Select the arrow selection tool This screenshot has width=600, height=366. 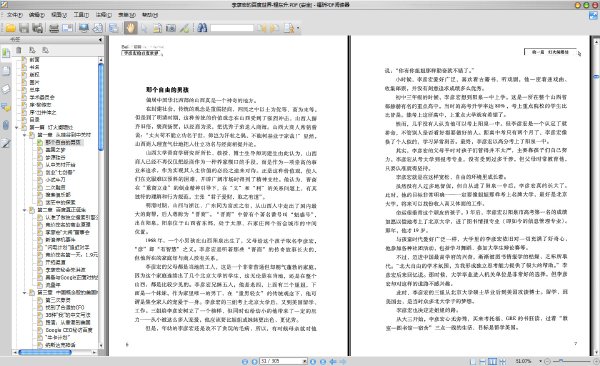pyautogui.click(x=144, y=28)
